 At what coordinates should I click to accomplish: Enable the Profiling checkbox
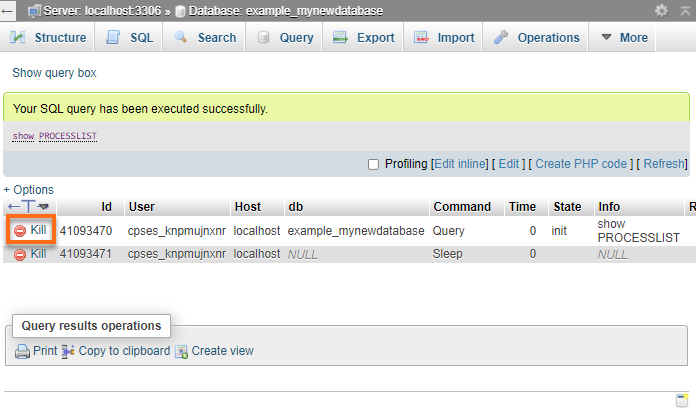[x=373, y=165]
